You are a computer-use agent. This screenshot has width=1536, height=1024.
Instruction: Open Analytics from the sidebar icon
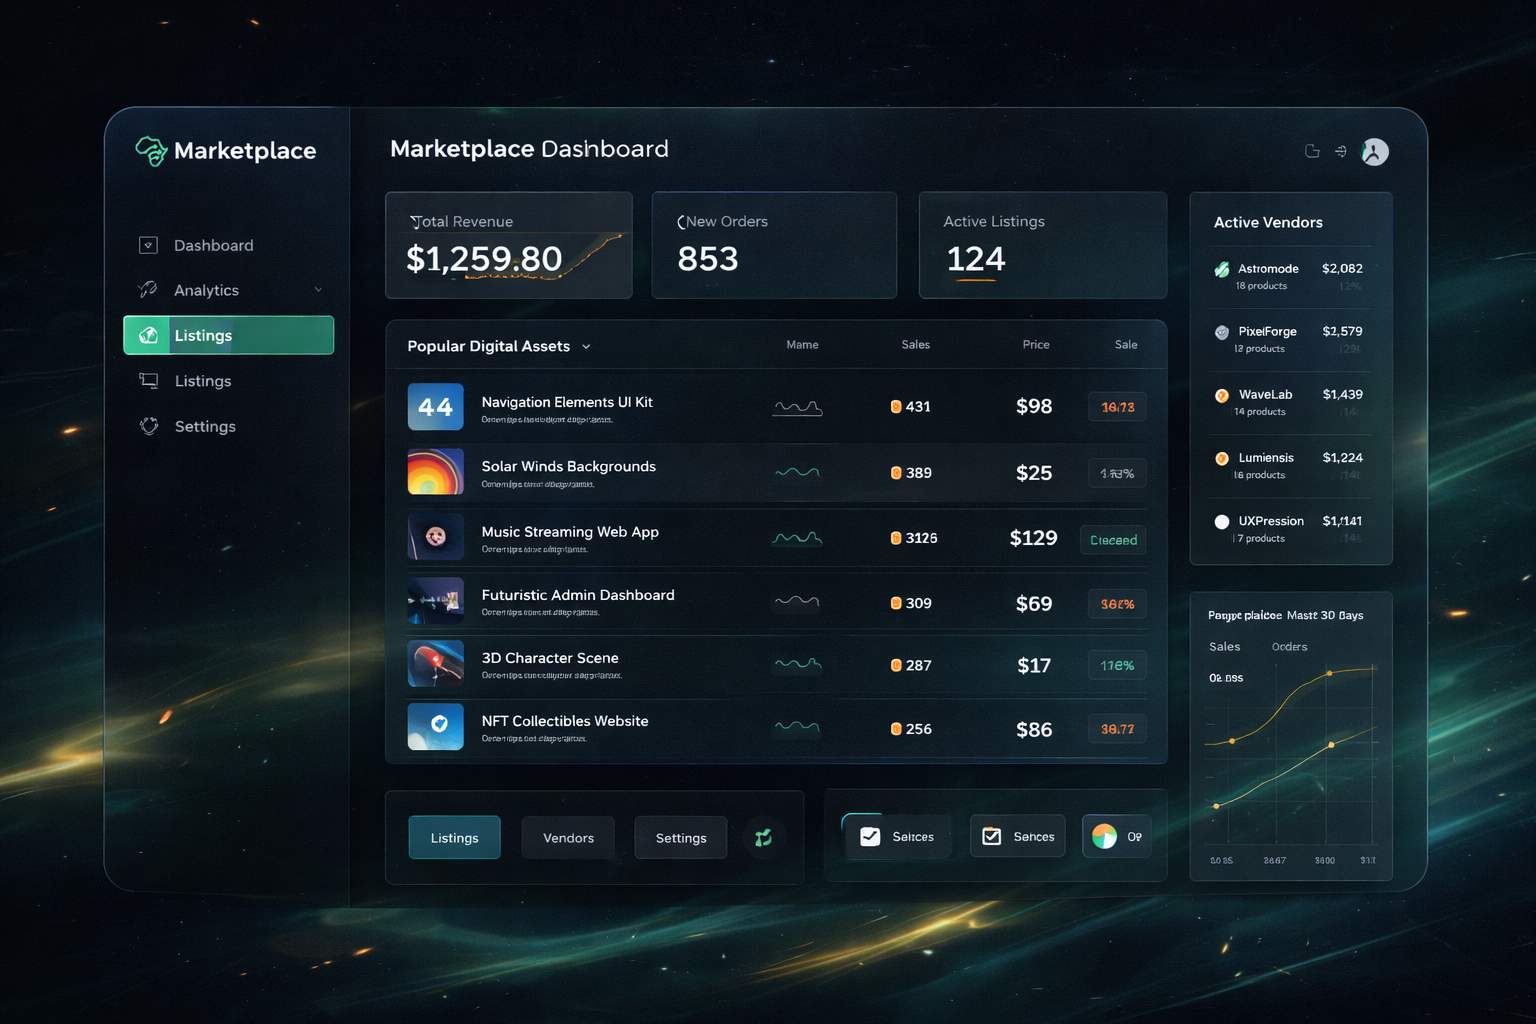pyautogui.click(x=147, y=290)
